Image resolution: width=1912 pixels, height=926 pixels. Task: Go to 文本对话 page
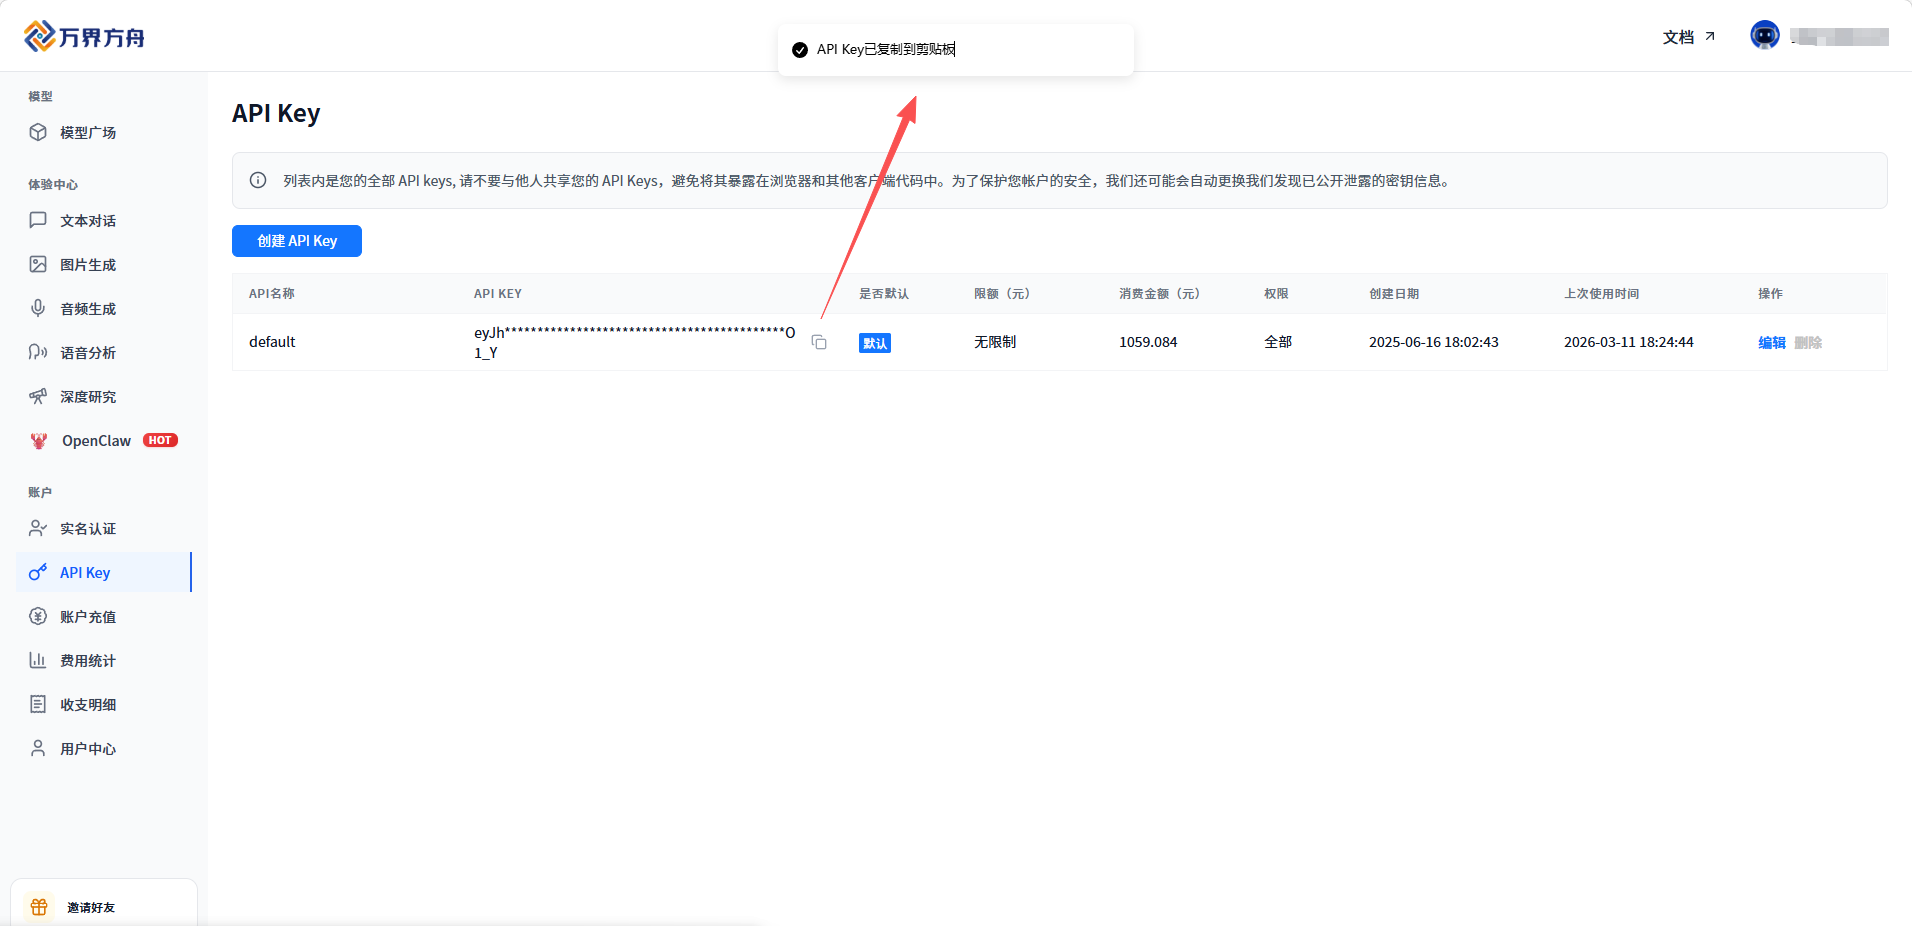[x=87, y=221]
